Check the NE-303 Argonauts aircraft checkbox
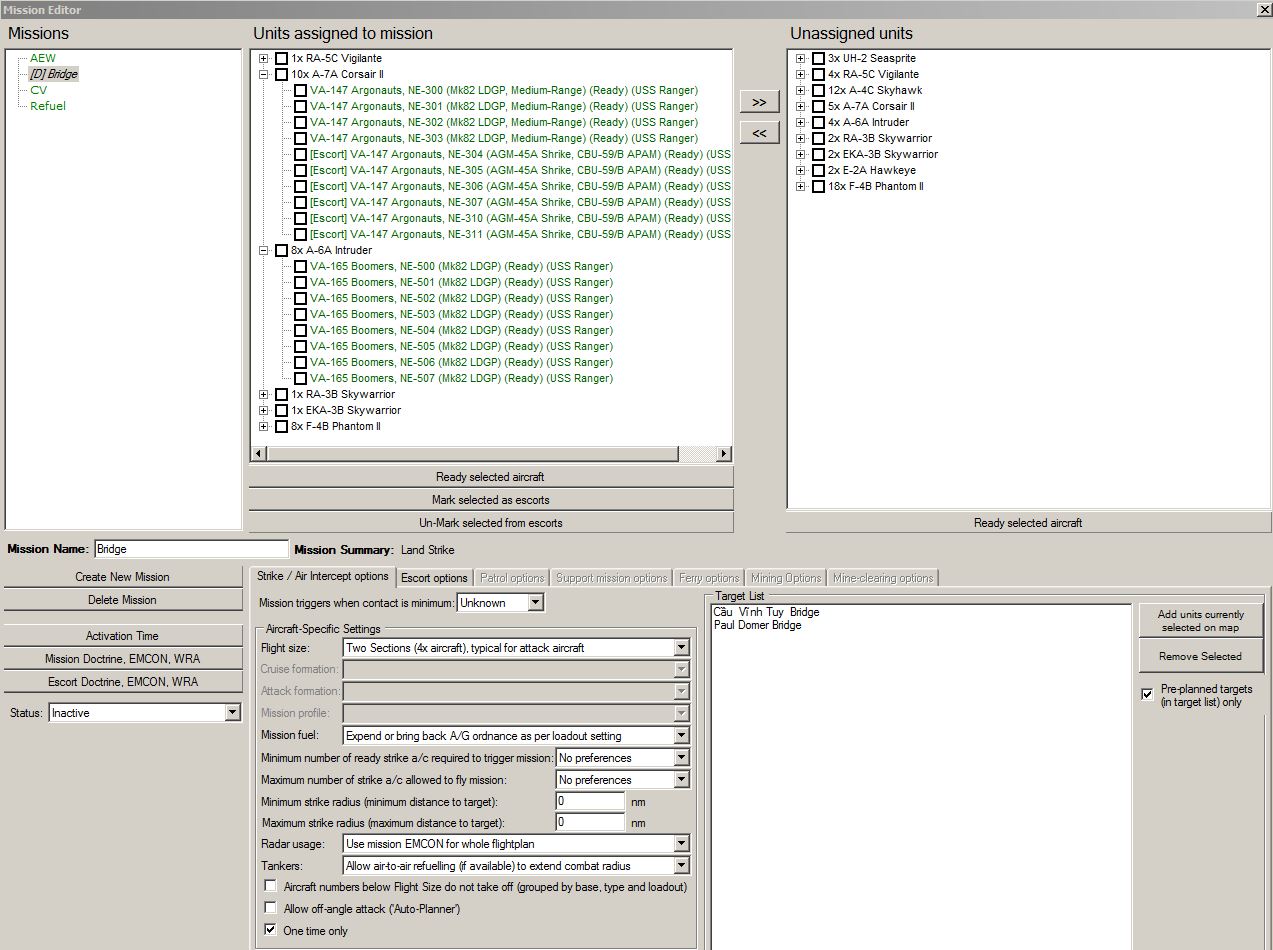1273x950 pixels. (300, 138)
